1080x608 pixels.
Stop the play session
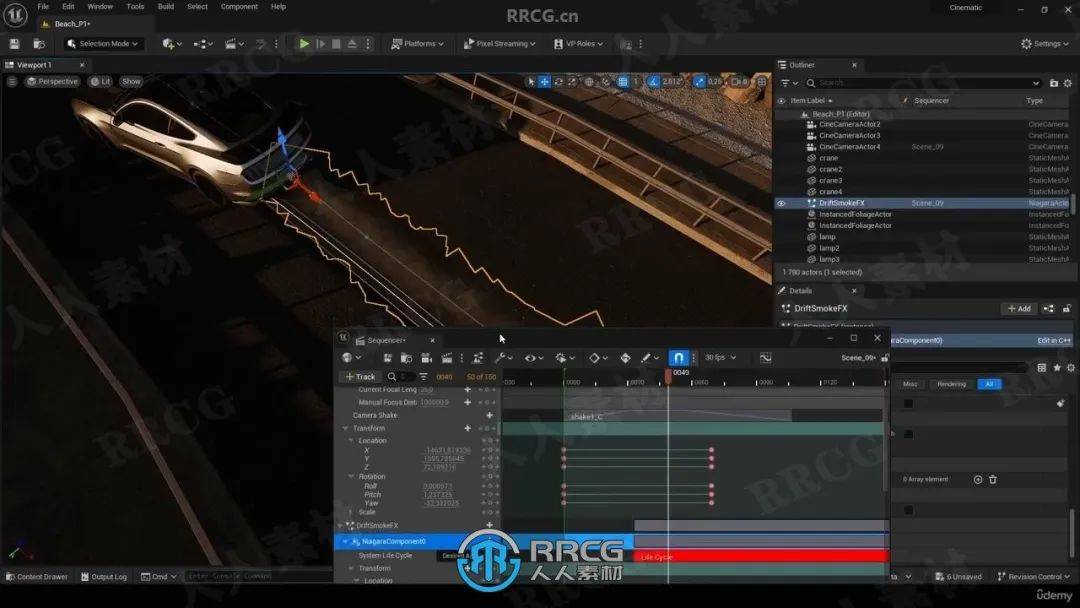tap(336, 43)
